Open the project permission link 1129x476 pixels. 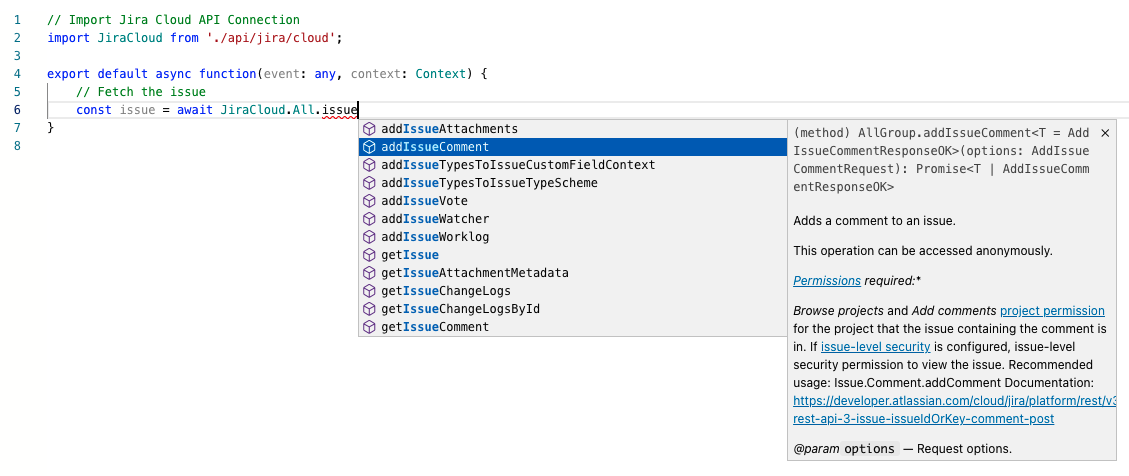pos(1052,311)
